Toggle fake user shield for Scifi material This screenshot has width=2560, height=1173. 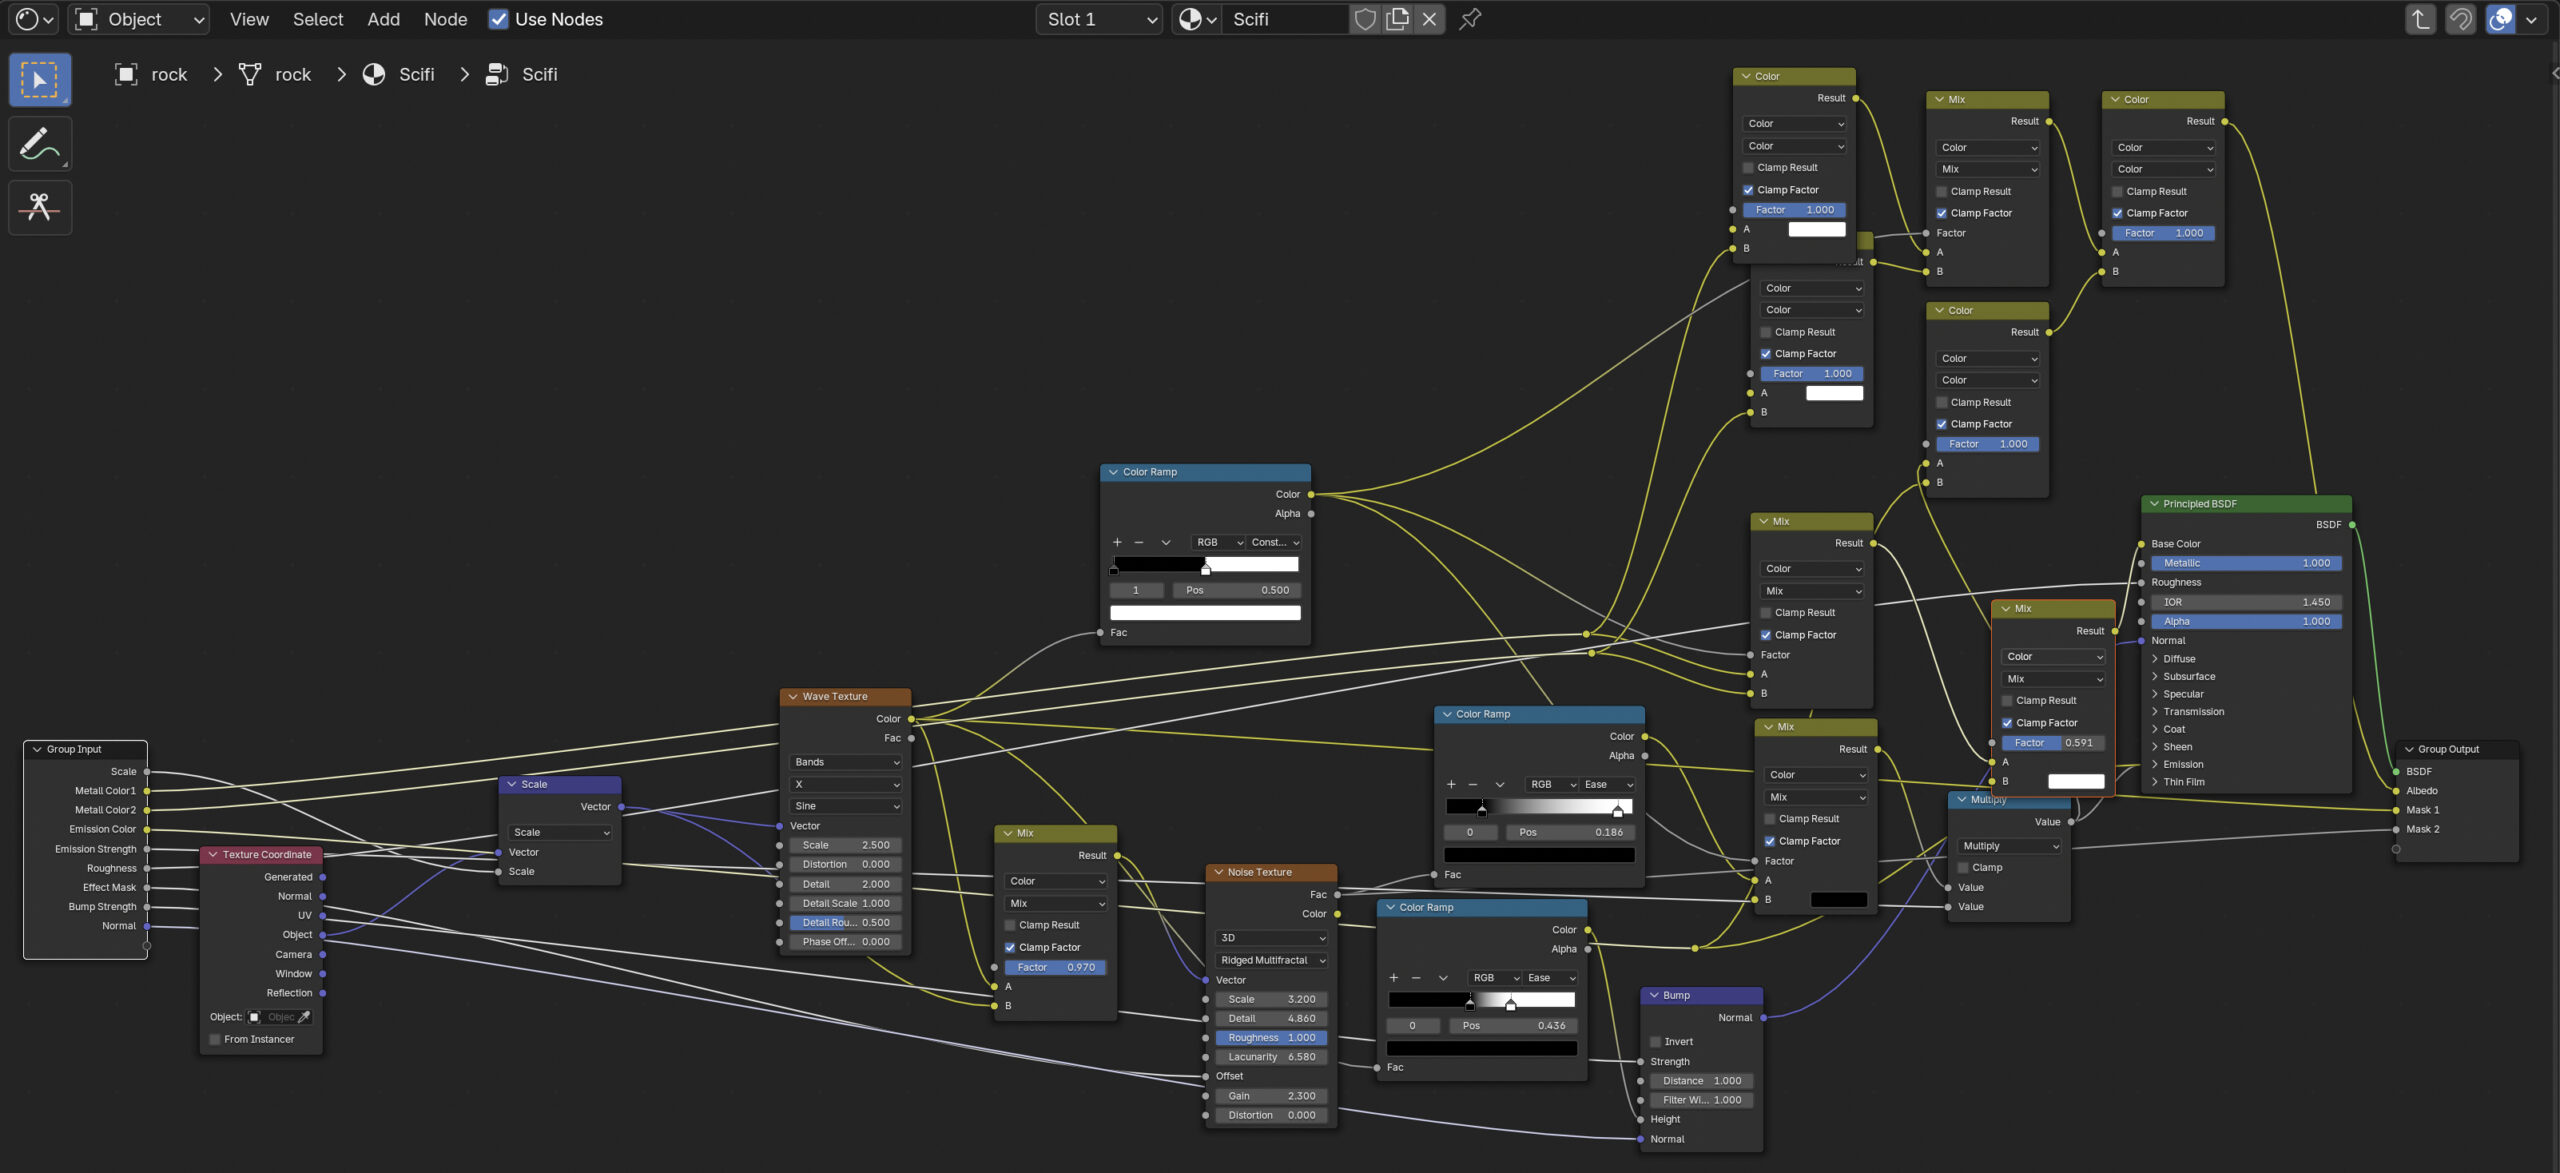pos(1365,19)
